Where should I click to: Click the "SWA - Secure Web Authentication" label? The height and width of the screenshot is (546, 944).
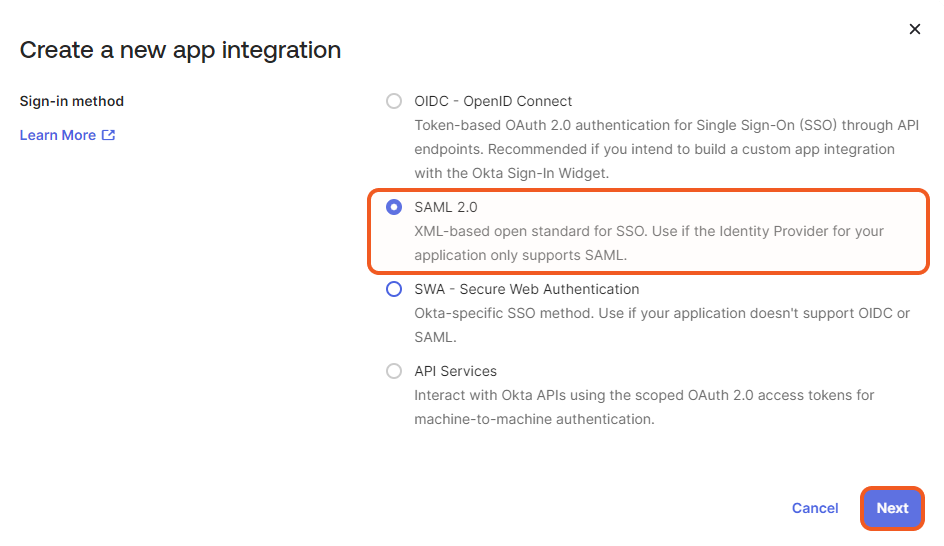coord(526,289)
